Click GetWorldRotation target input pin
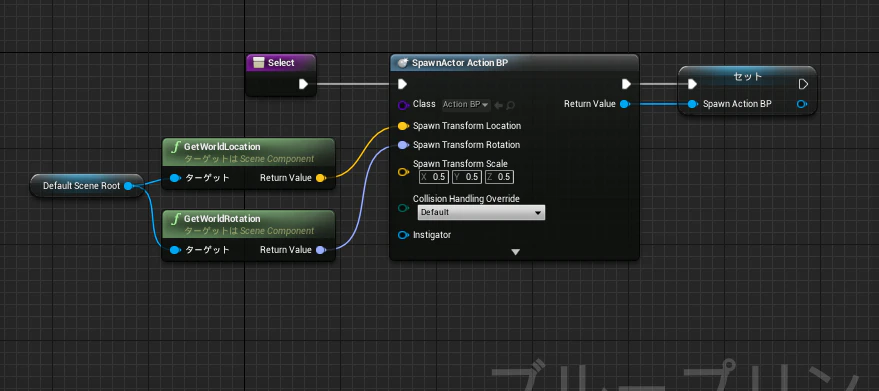 pos(175,250)
